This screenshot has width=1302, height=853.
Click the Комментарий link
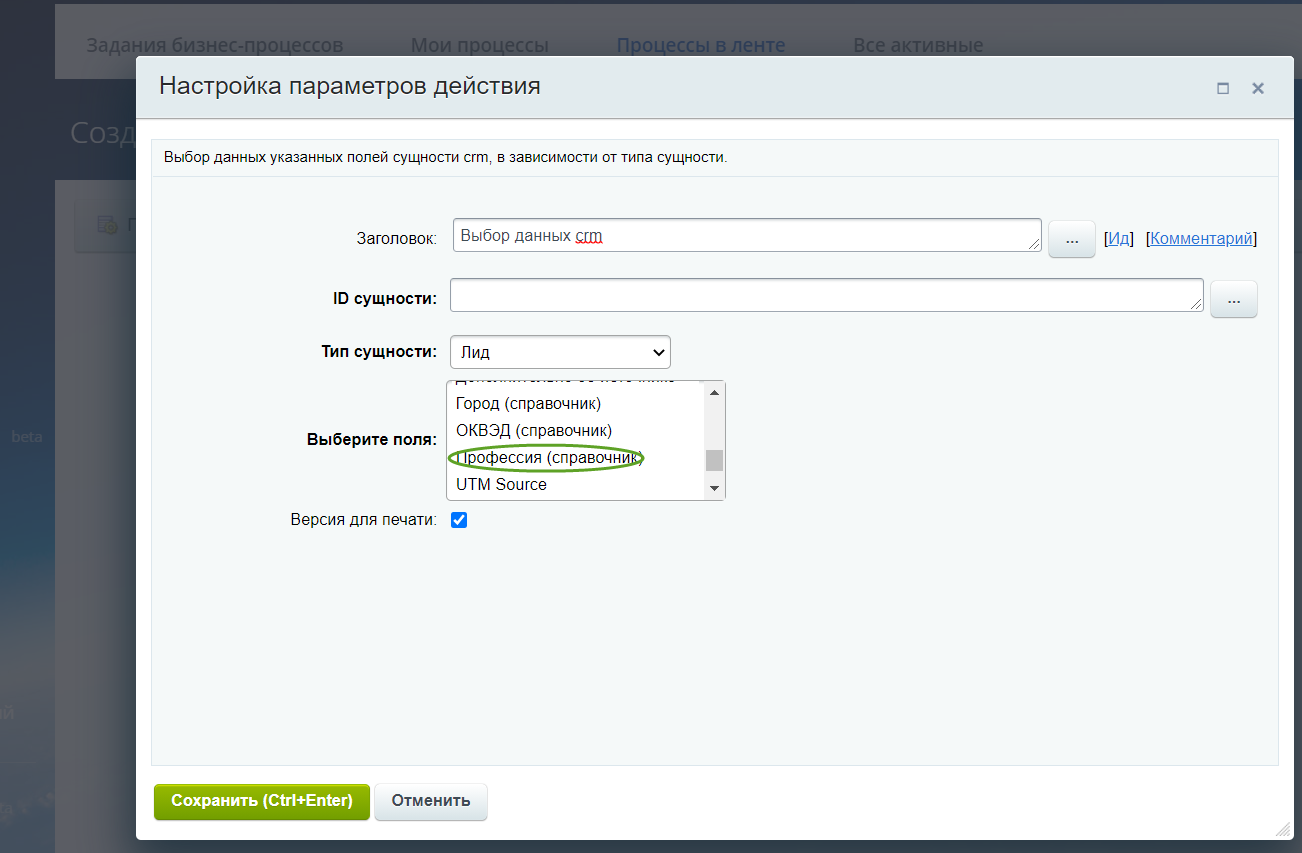click(1201, 238)
